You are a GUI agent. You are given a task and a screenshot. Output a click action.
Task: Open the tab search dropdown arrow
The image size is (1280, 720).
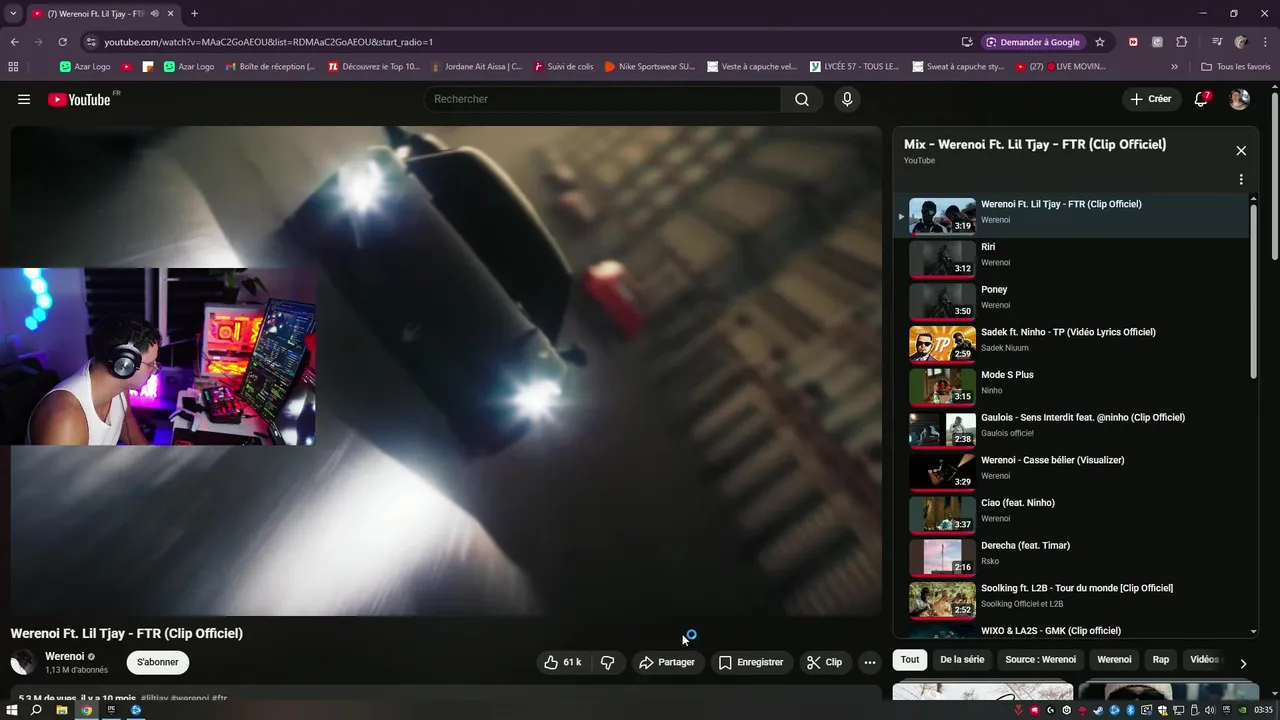click(13, 14)
